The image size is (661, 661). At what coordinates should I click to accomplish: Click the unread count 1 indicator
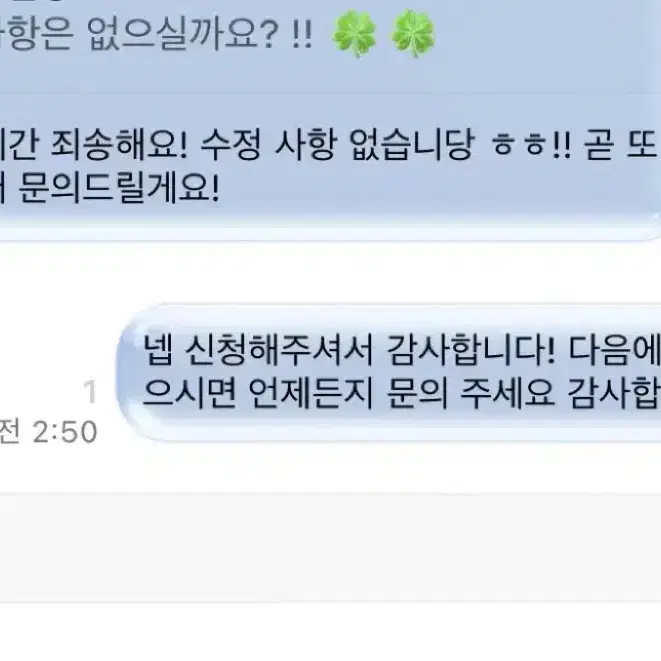(x=90, y=392)
